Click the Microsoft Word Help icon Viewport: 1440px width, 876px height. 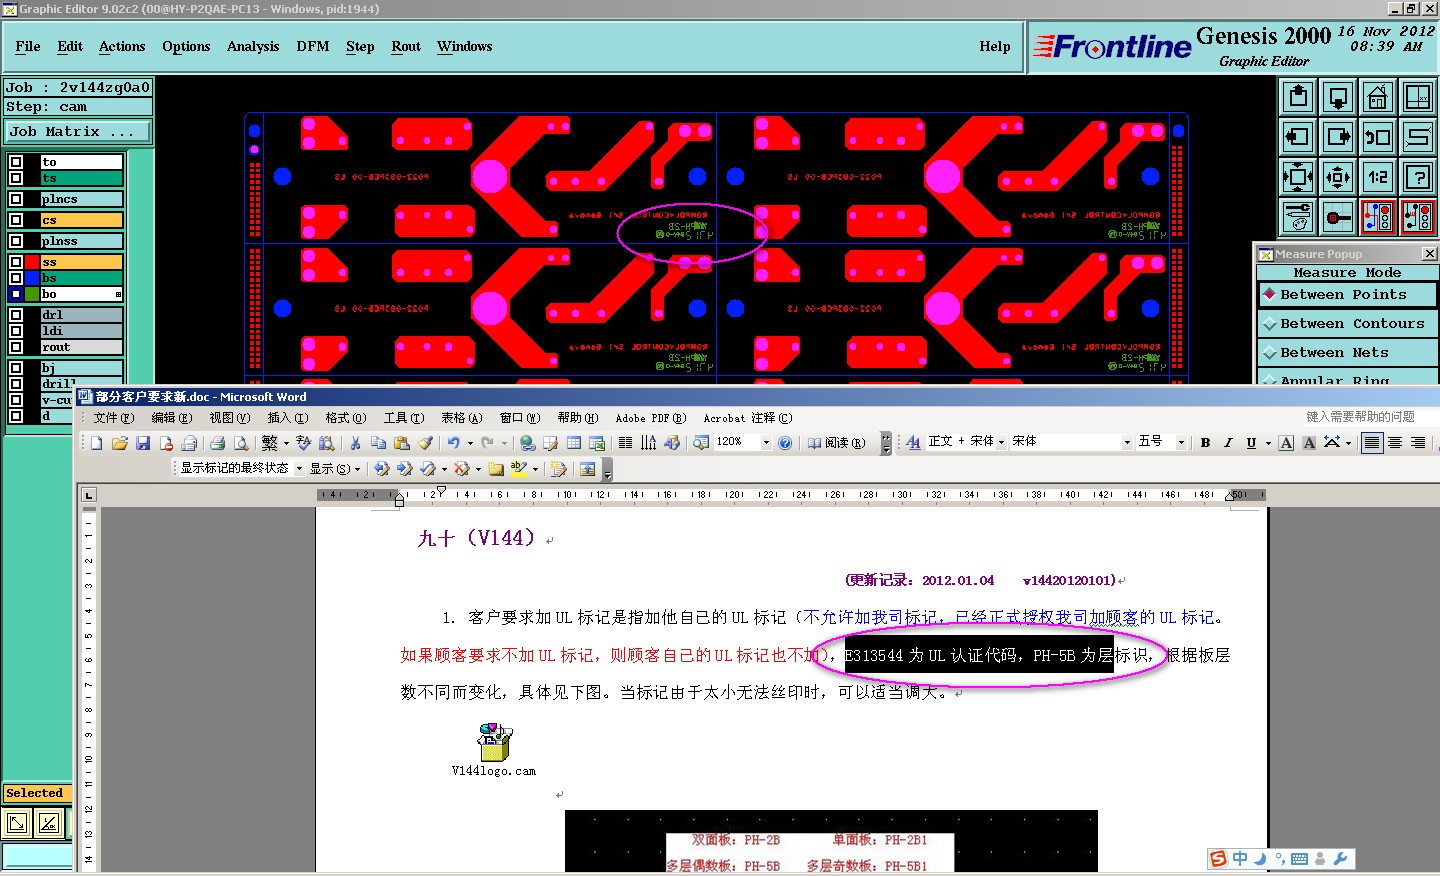785,443
